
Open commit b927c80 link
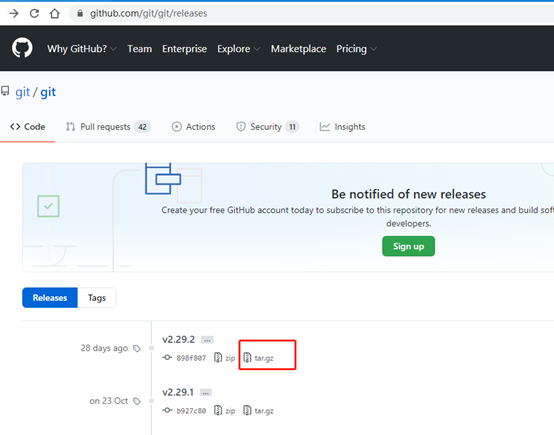[x=191, y=411]
